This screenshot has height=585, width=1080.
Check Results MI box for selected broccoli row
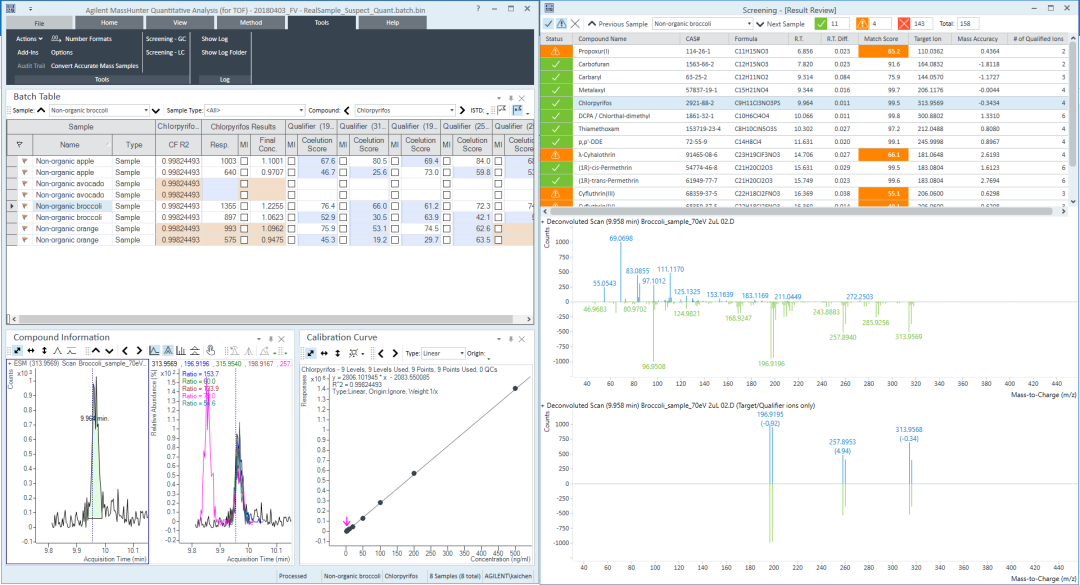(x=244, y=206)
